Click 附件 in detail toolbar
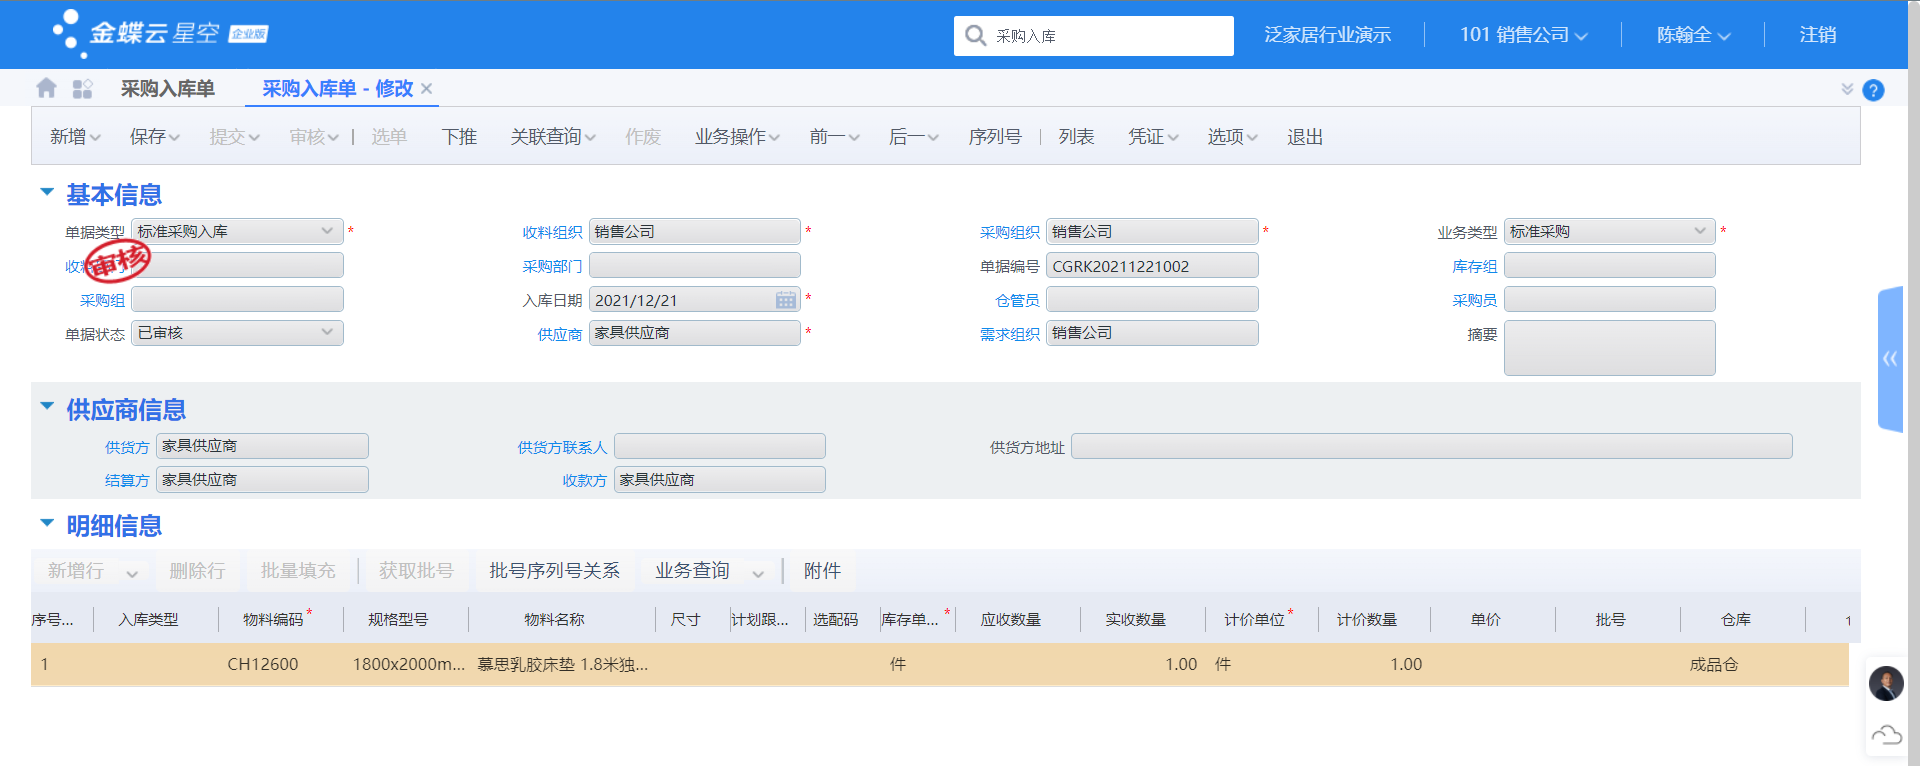Image resolution: width=1920 pixels, height=766 pixels. (822, 571)
